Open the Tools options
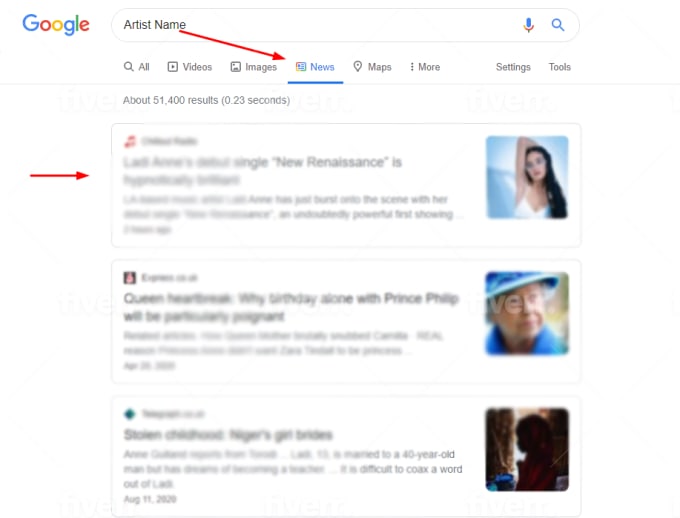This screenshot has width=680, height=518. [x=559, y=67]
